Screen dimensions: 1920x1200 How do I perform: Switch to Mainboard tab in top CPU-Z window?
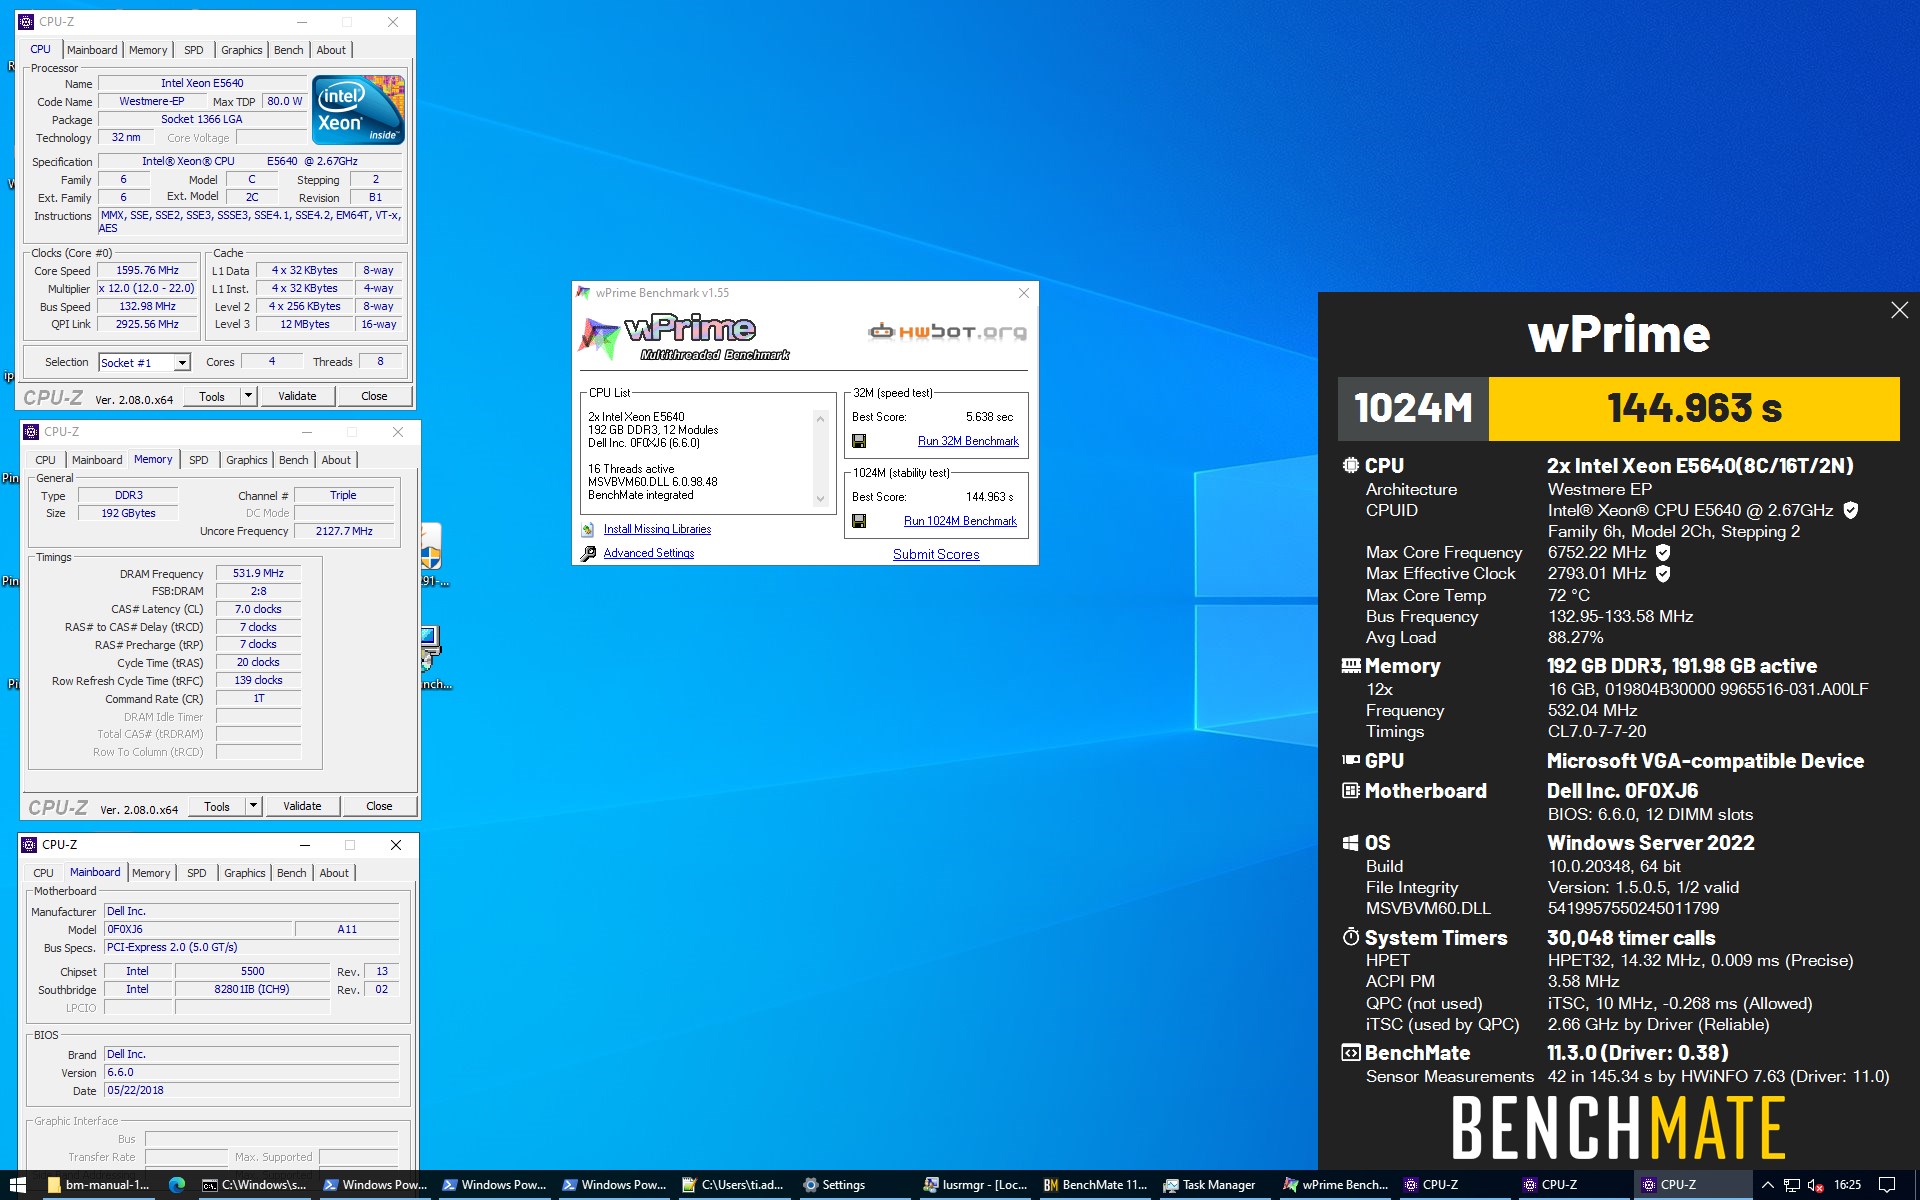[92, 50]
